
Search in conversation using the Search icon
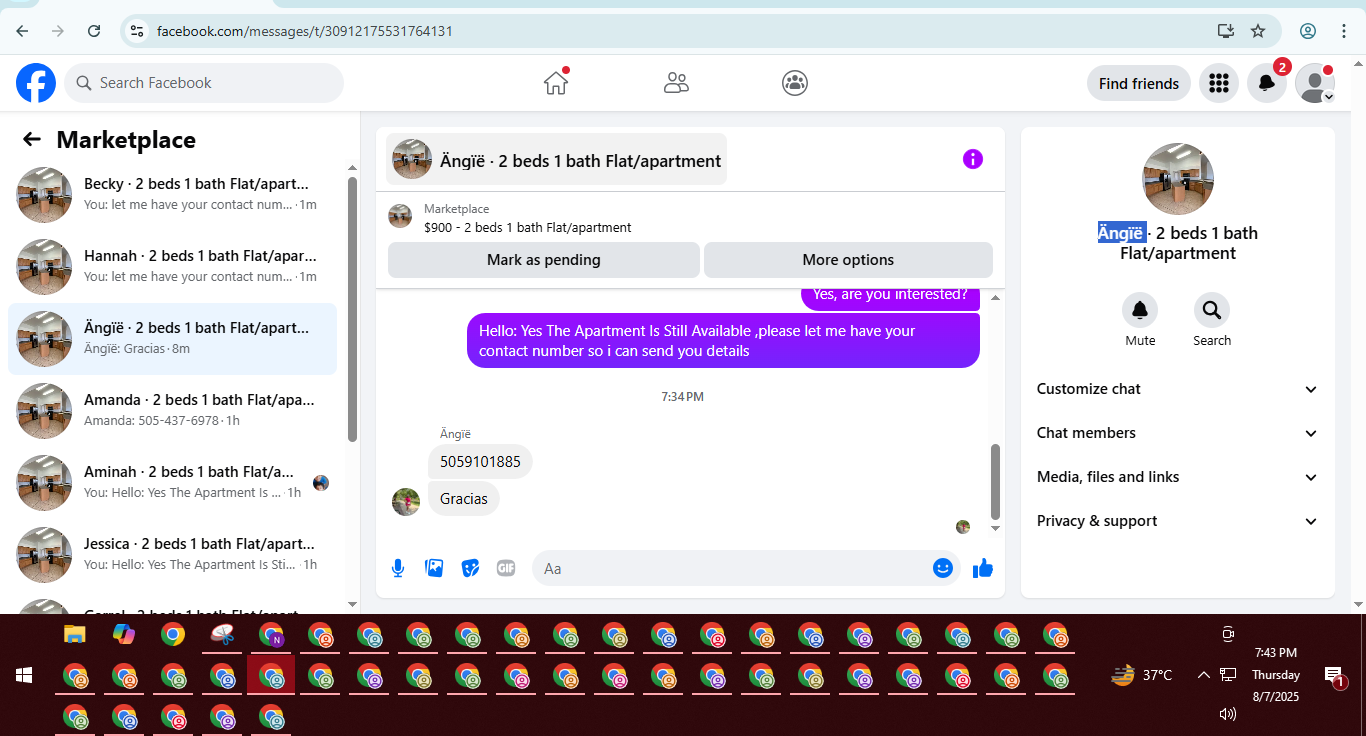point(1212,310)
